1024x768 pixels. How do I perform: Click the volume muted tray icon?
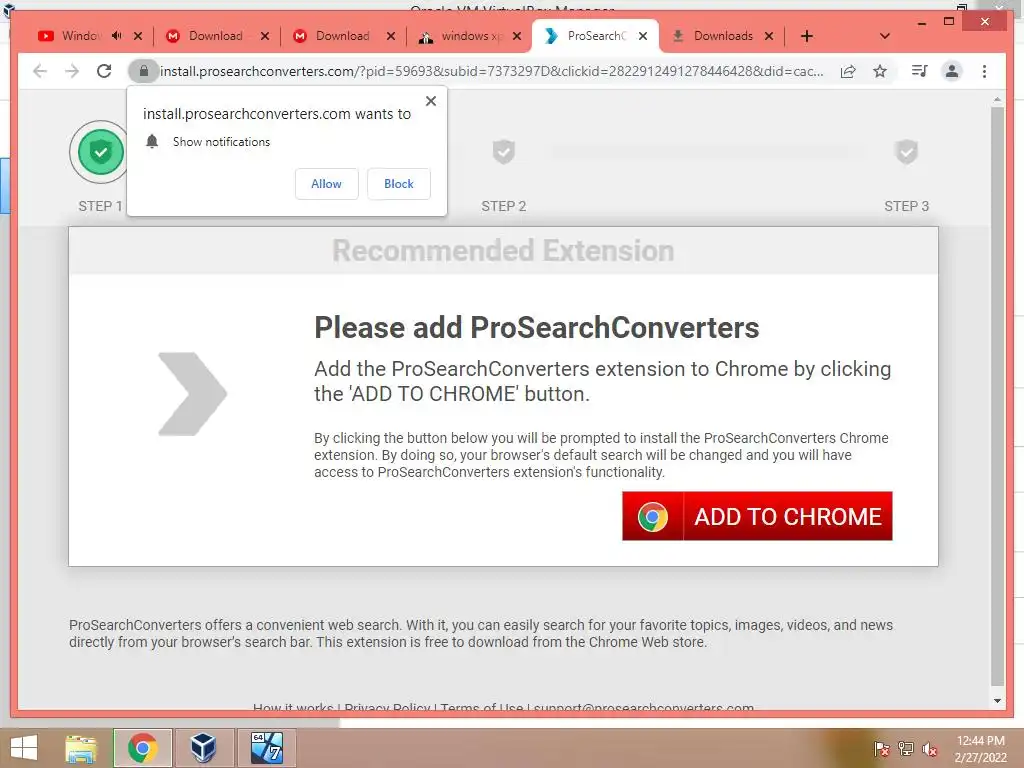(930, 749)
